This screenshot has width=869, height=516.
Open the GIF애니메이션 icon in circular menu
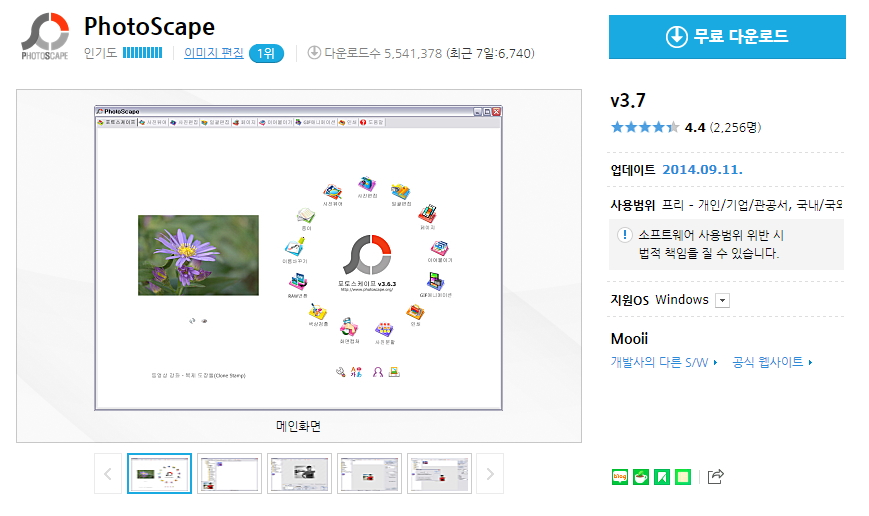tap(436, 282)
